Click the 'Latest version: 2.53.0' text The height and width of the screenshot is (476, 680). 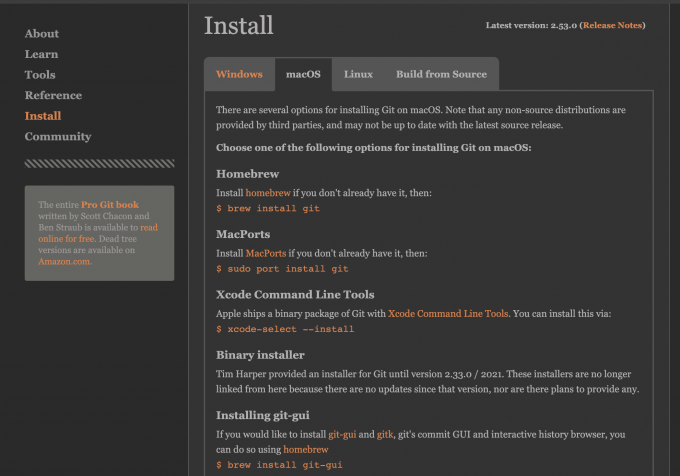coord(531,25)
